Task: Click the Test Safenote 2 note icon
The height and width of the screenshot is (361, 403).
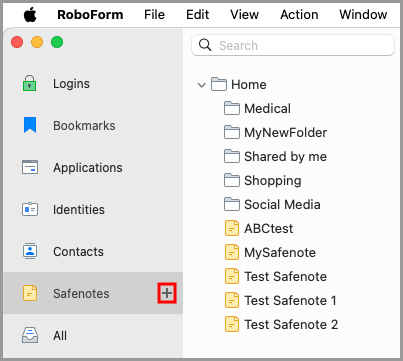Action: tap(232, 324)
